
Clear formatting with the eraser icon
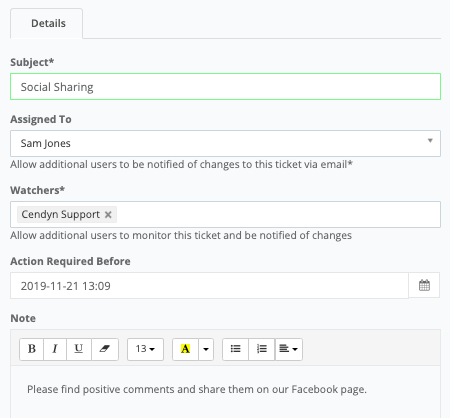105,349
